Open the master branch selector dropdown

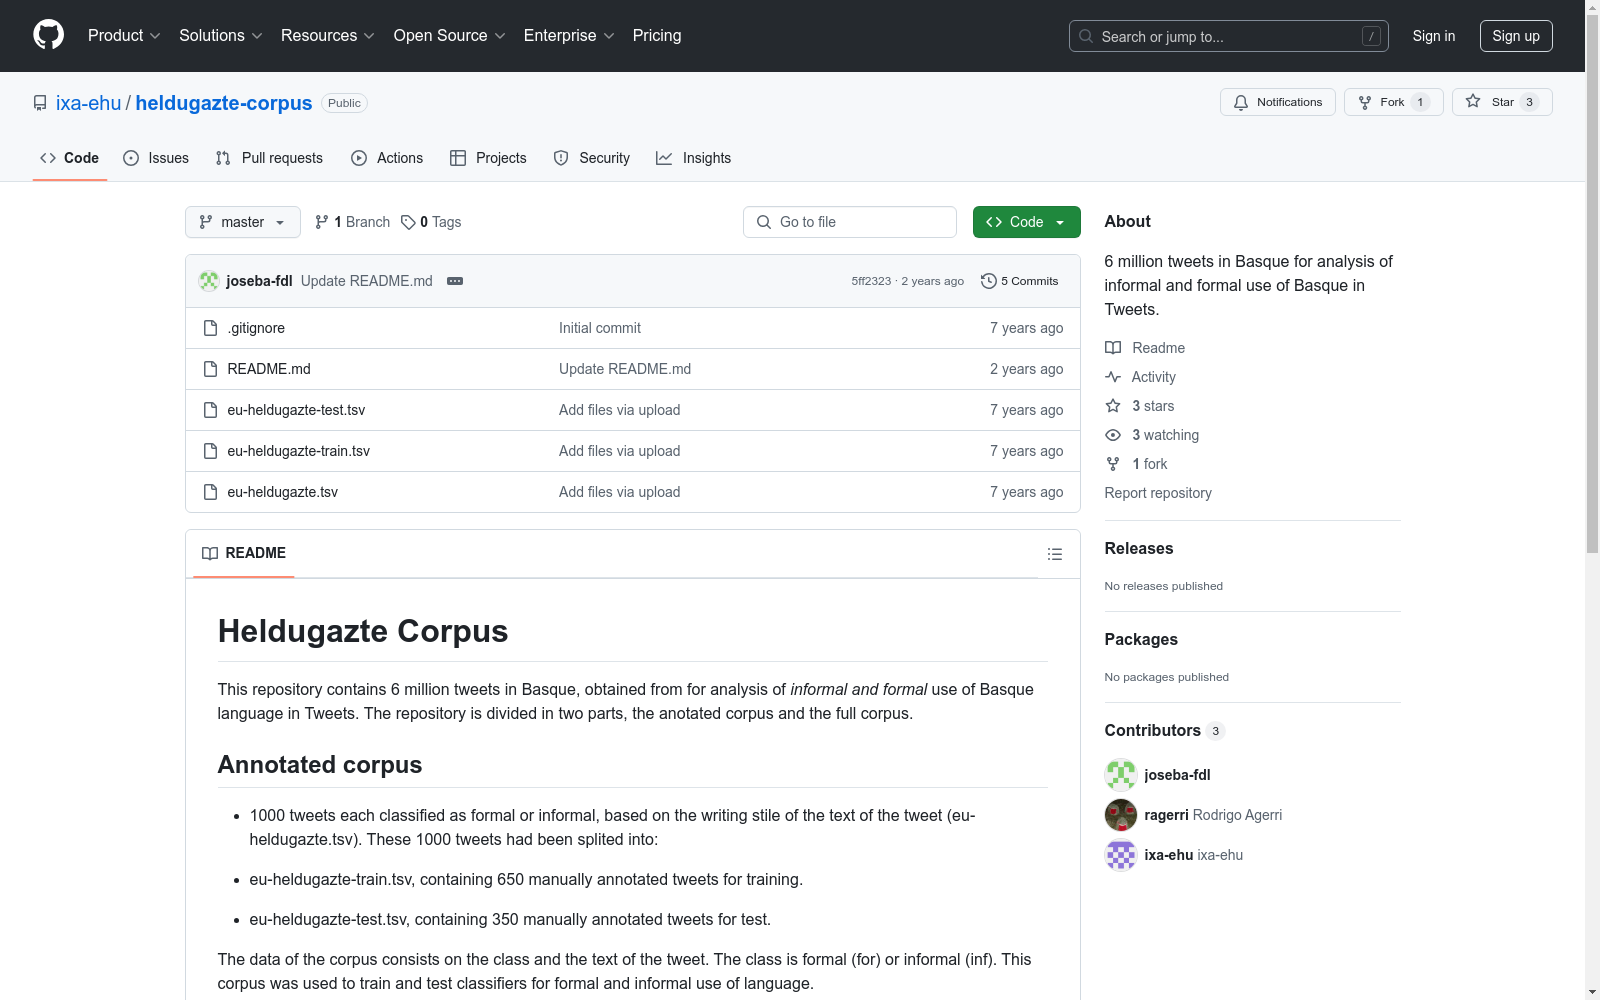[x=243, y=222]
